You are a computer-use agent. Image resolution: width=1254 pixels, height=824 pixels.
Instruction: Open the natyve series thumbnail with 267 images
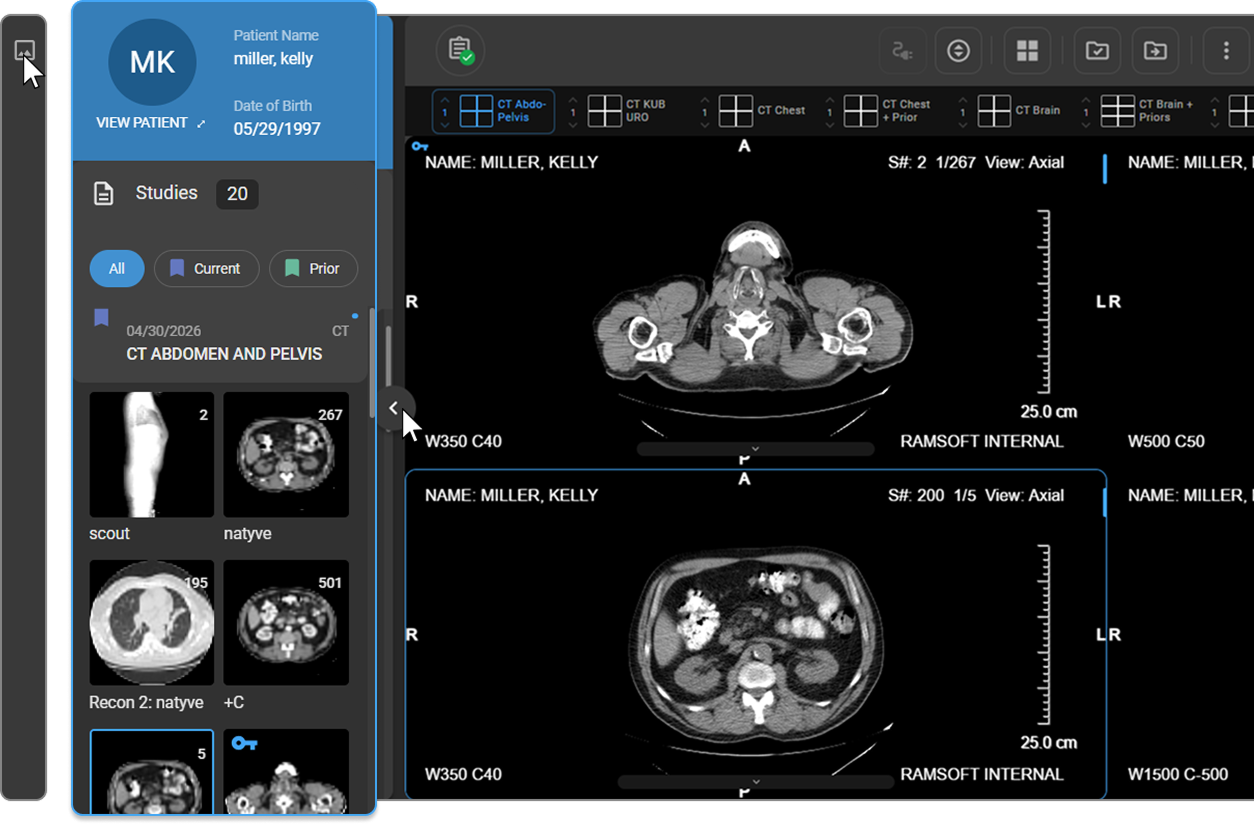(x=286, y=455)
